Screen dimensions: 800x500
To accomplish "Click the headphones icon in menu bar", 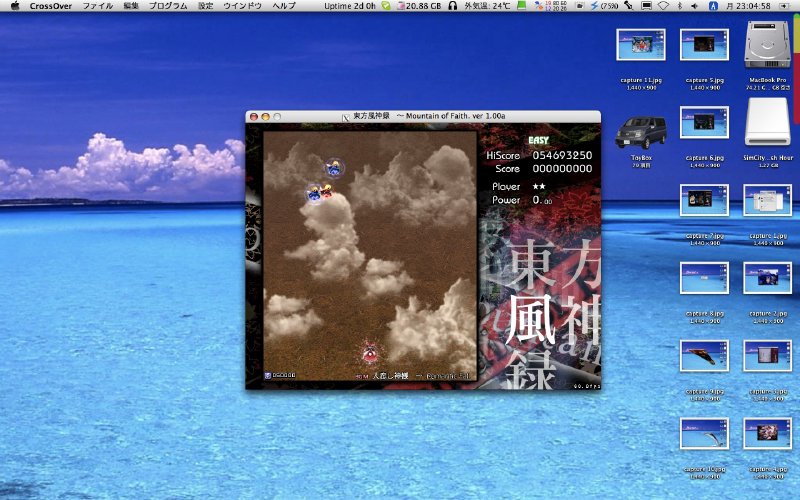I will click(452, 6).
